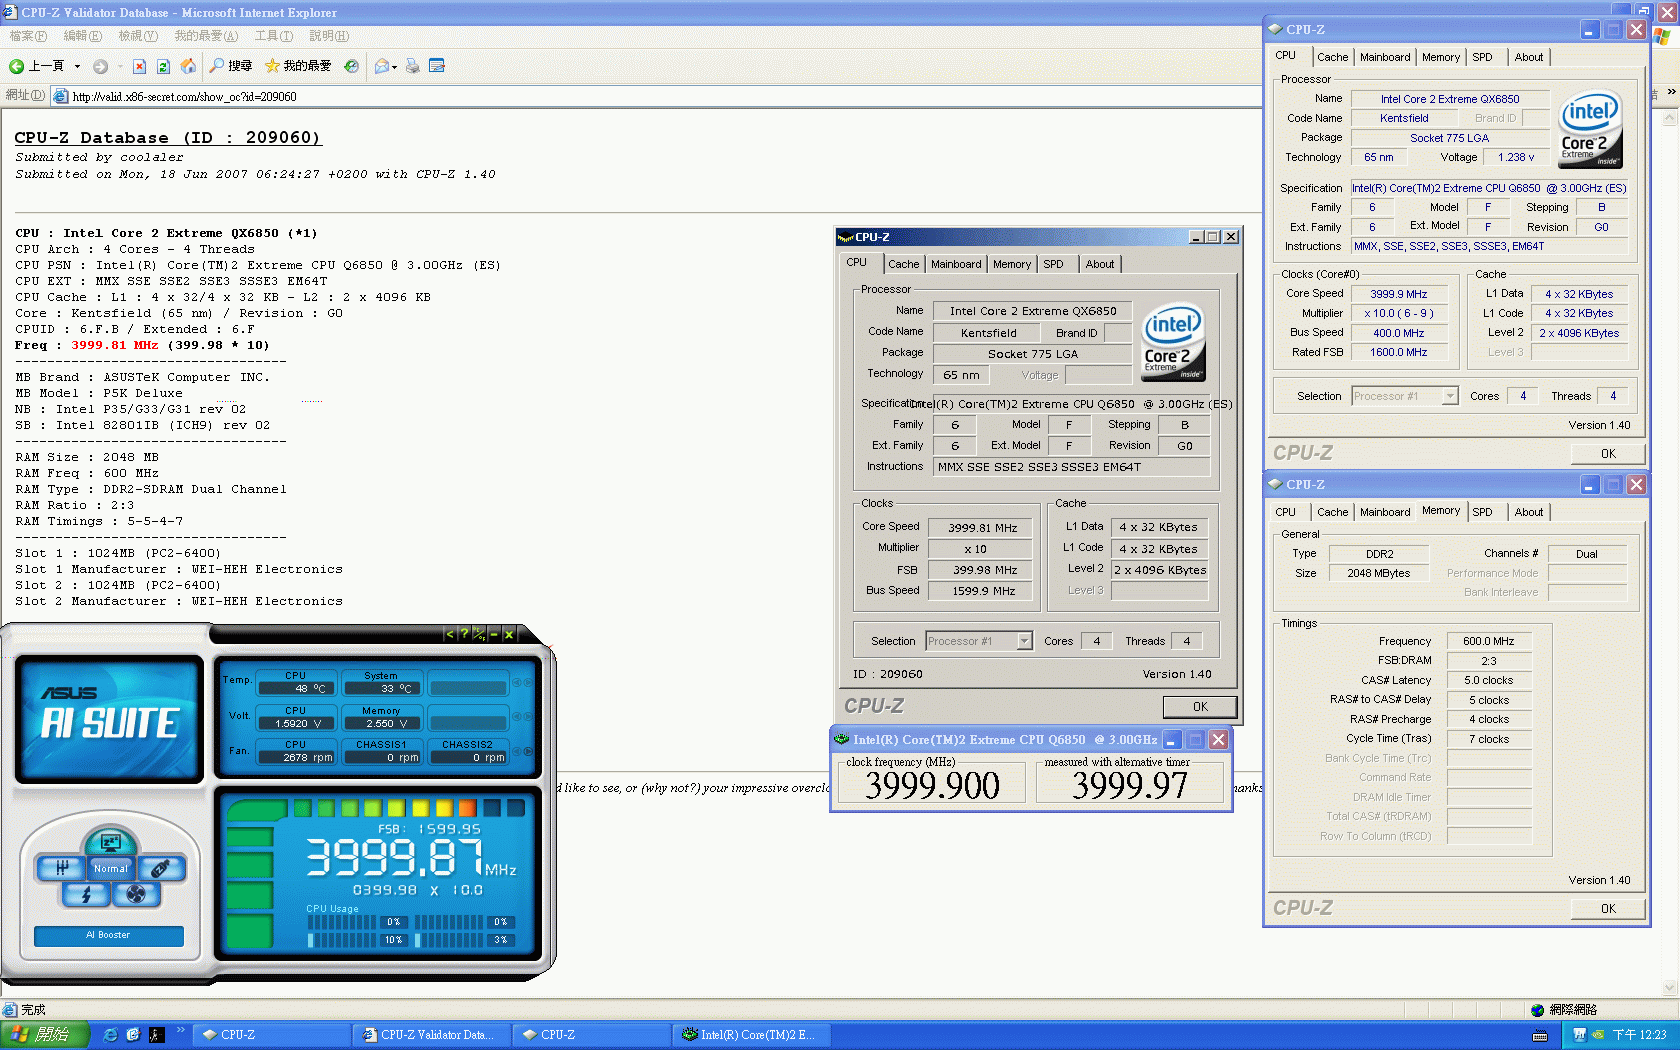Switch to CPU tab in Memory CPU-Z window
Image resolution: width=1680 pixels, height=1050 pixels.
click(1286, 512)
